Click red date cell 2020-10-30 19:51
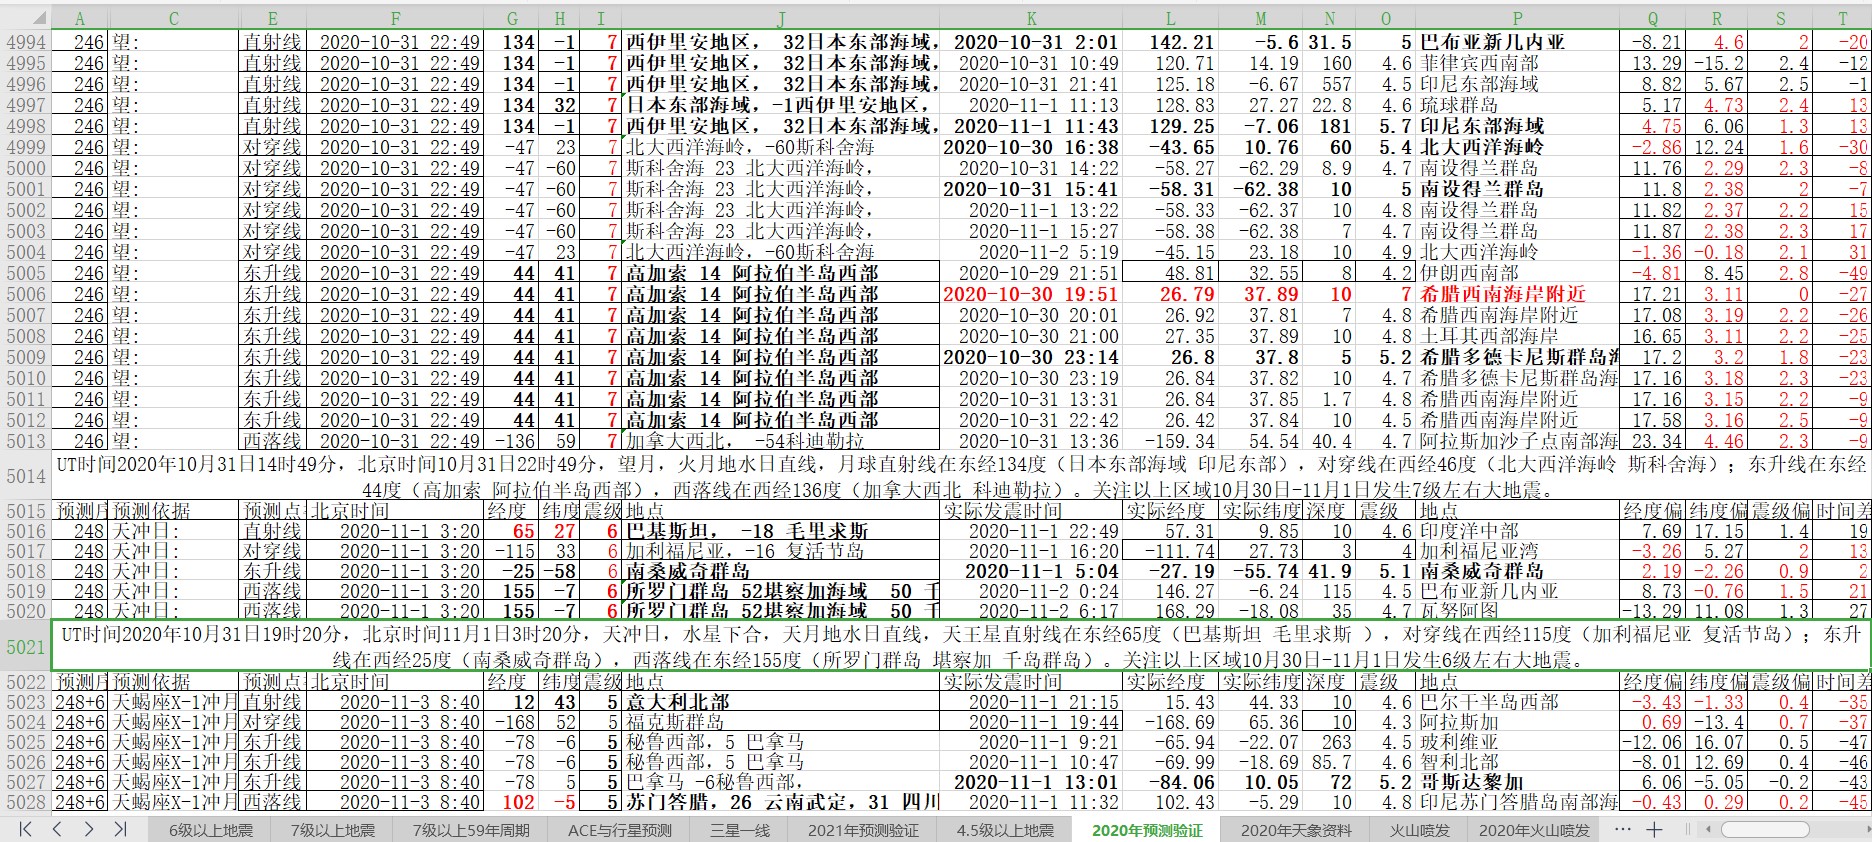Image resolution: width=1872 pixels, height=842 pixels. pos(1030,294)
